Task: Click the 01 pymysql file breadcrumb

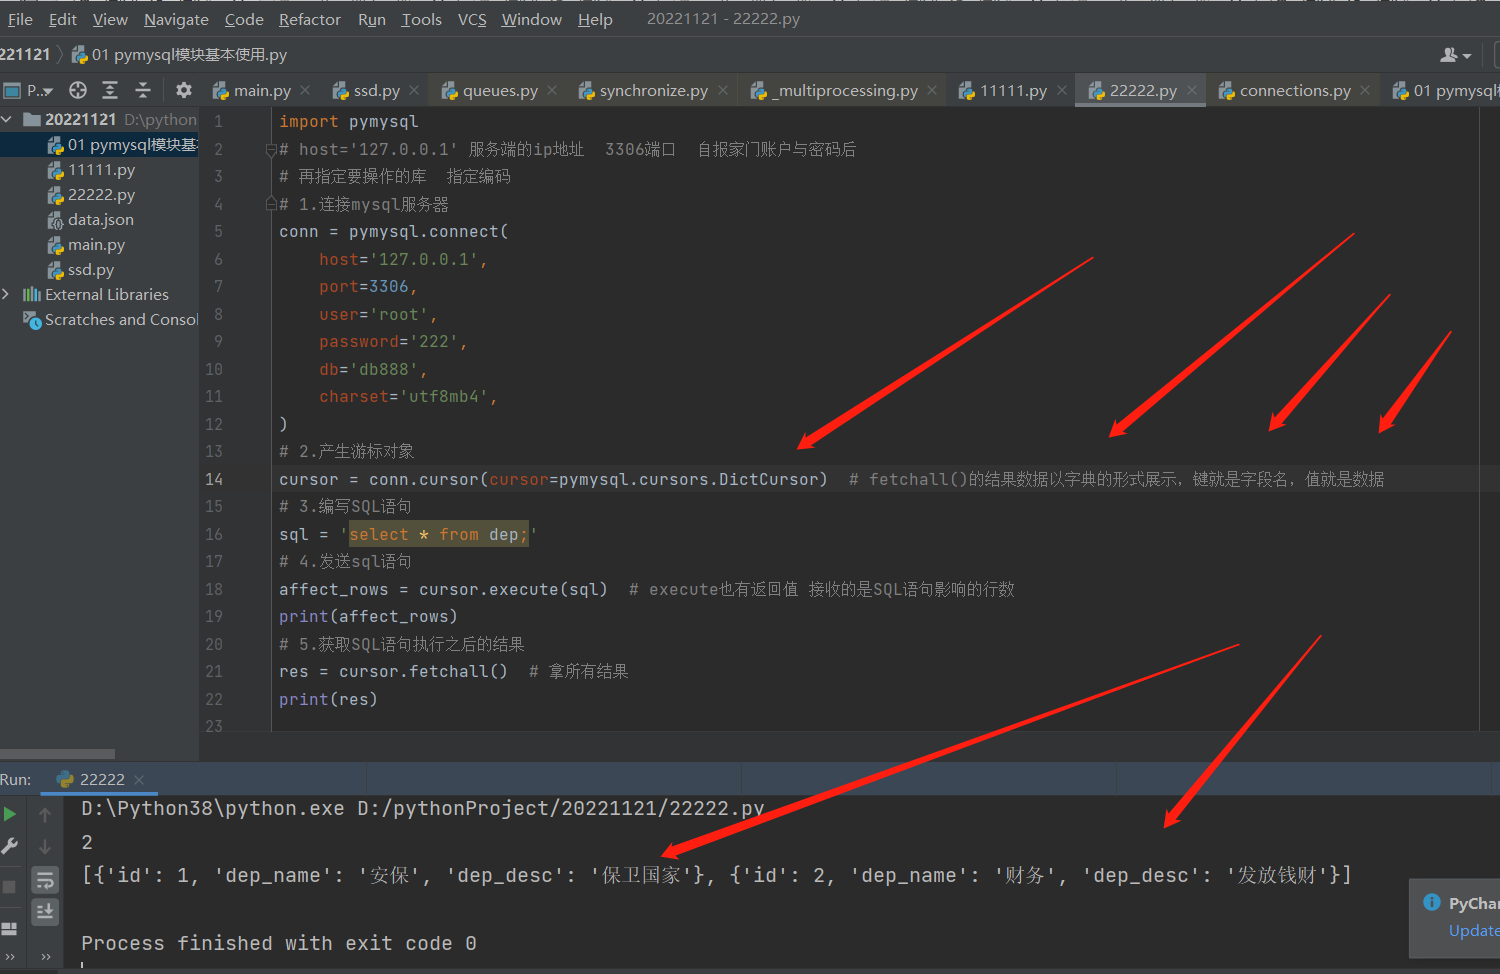Action: point(180,55)
